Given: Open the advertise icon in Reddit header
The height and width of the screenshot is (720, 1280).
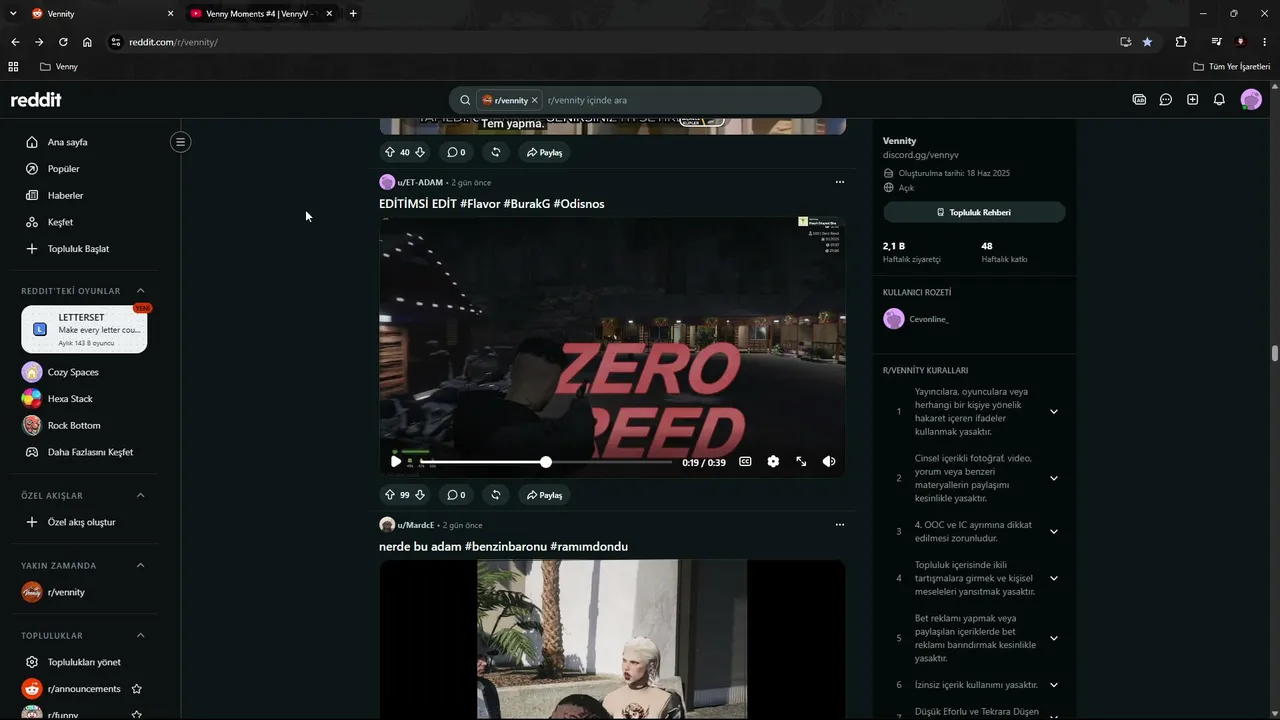Looking at the screenshot, I should (1139, 100).
